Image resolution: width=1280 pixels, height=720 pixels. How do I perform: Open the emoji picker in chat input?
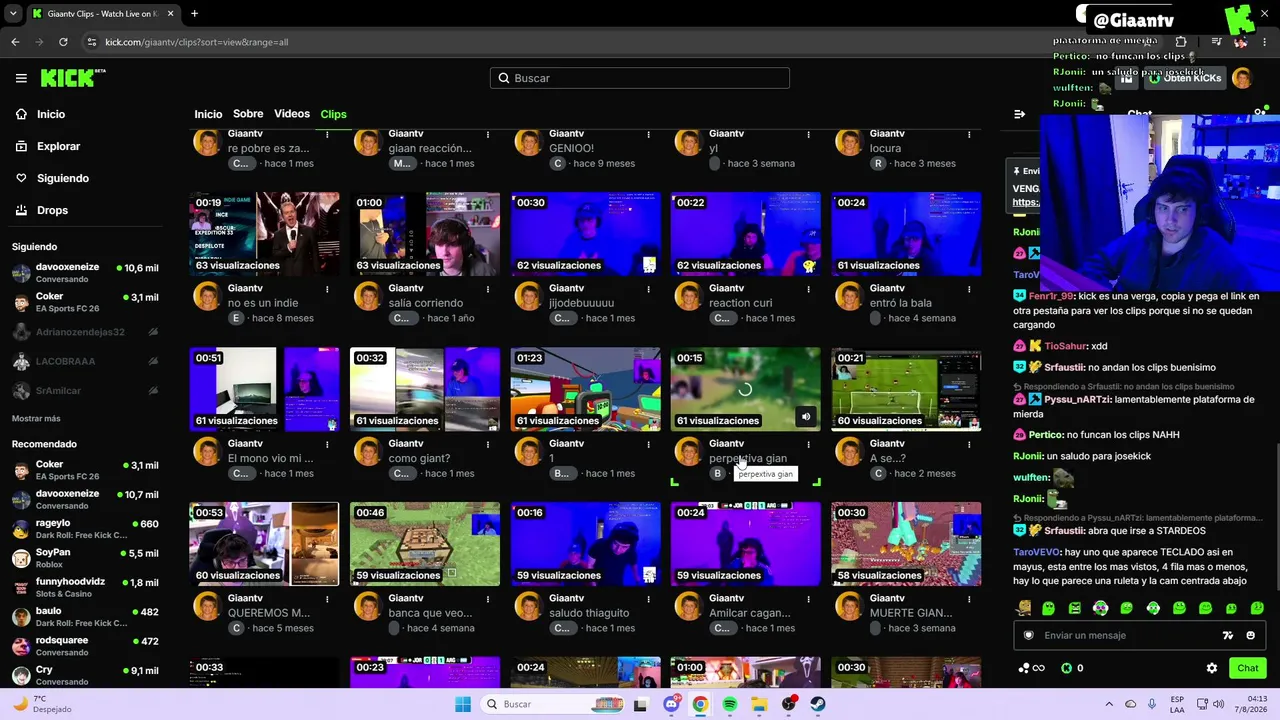click(1250, 635)
